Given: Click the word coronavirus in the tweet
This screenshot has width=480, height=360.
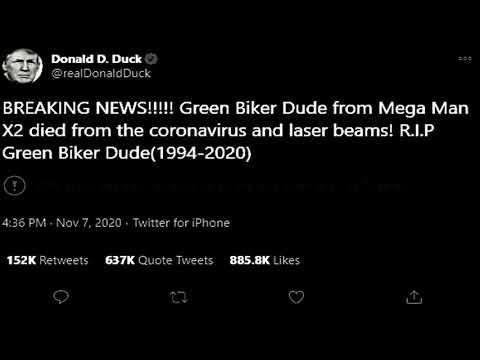Looking at the screenshot, I should pyautogui.click(x=198, y=130).
